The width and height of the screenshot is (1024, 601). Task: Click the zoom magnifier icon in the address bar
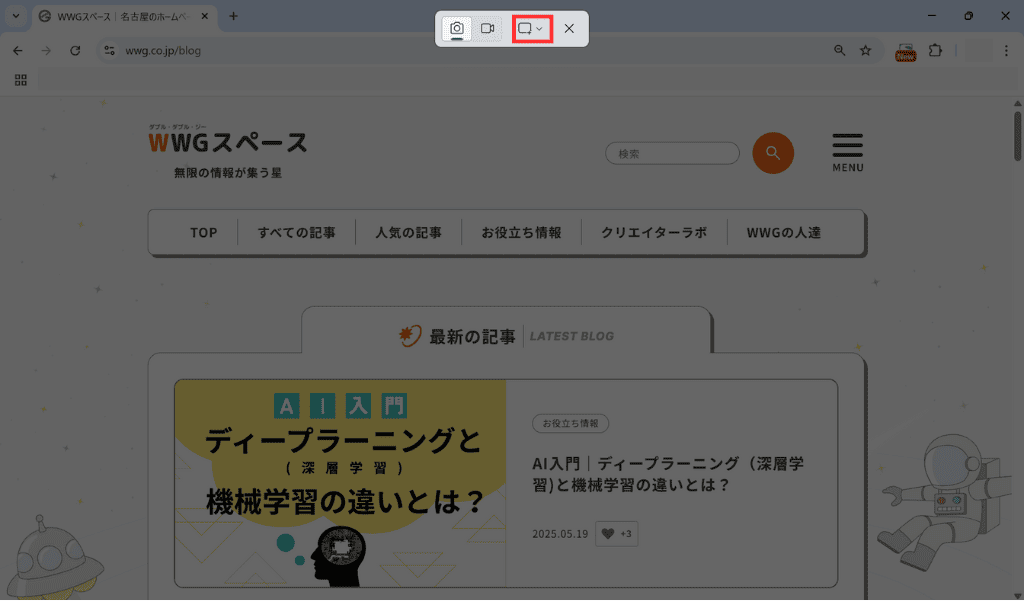[x=839, y=50]
